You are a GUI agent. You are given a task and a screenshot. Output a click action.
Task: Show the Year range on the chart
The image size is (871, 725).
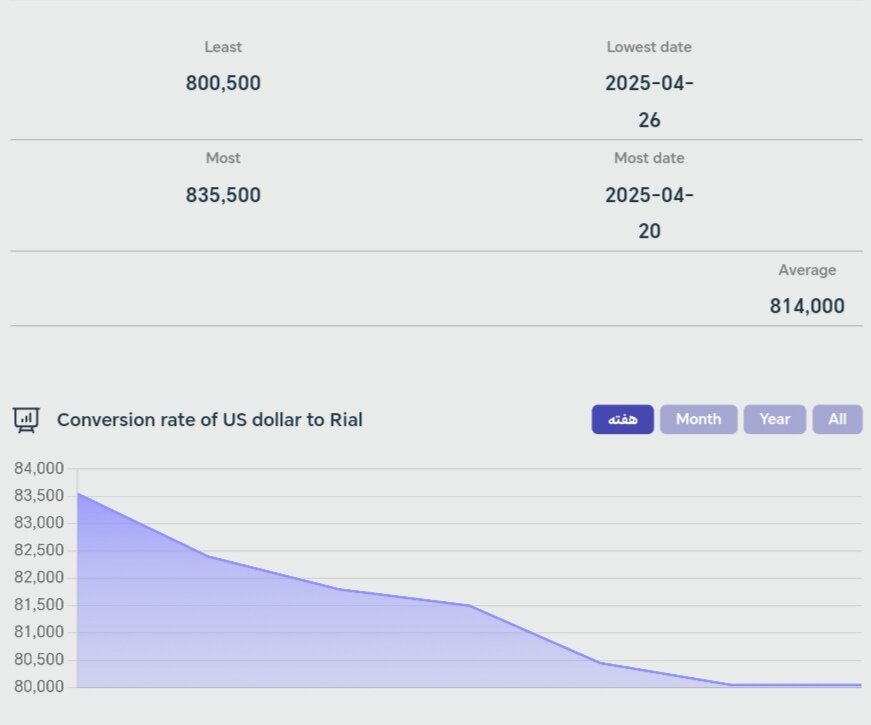coord(774,420)
